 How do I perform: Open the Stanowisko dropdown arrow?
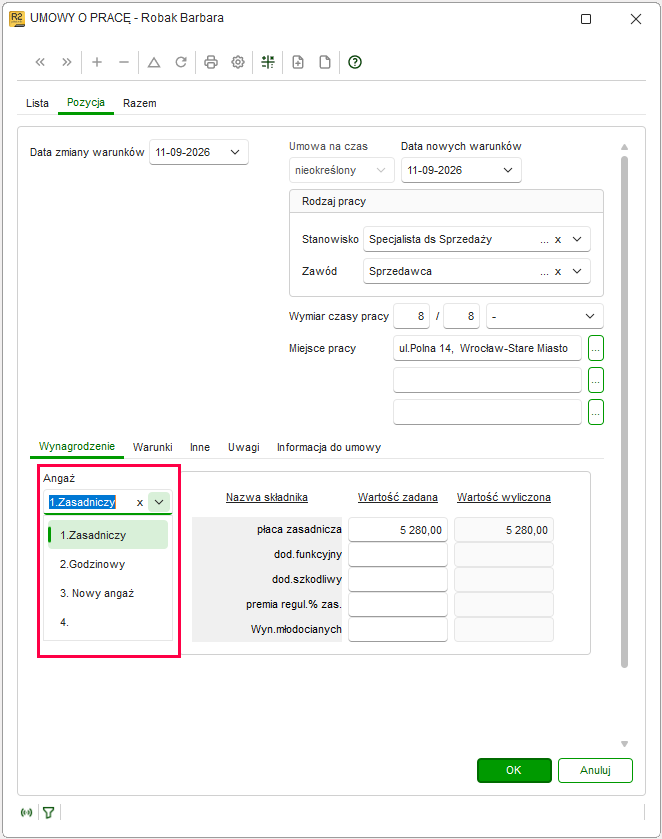[577, 239]
